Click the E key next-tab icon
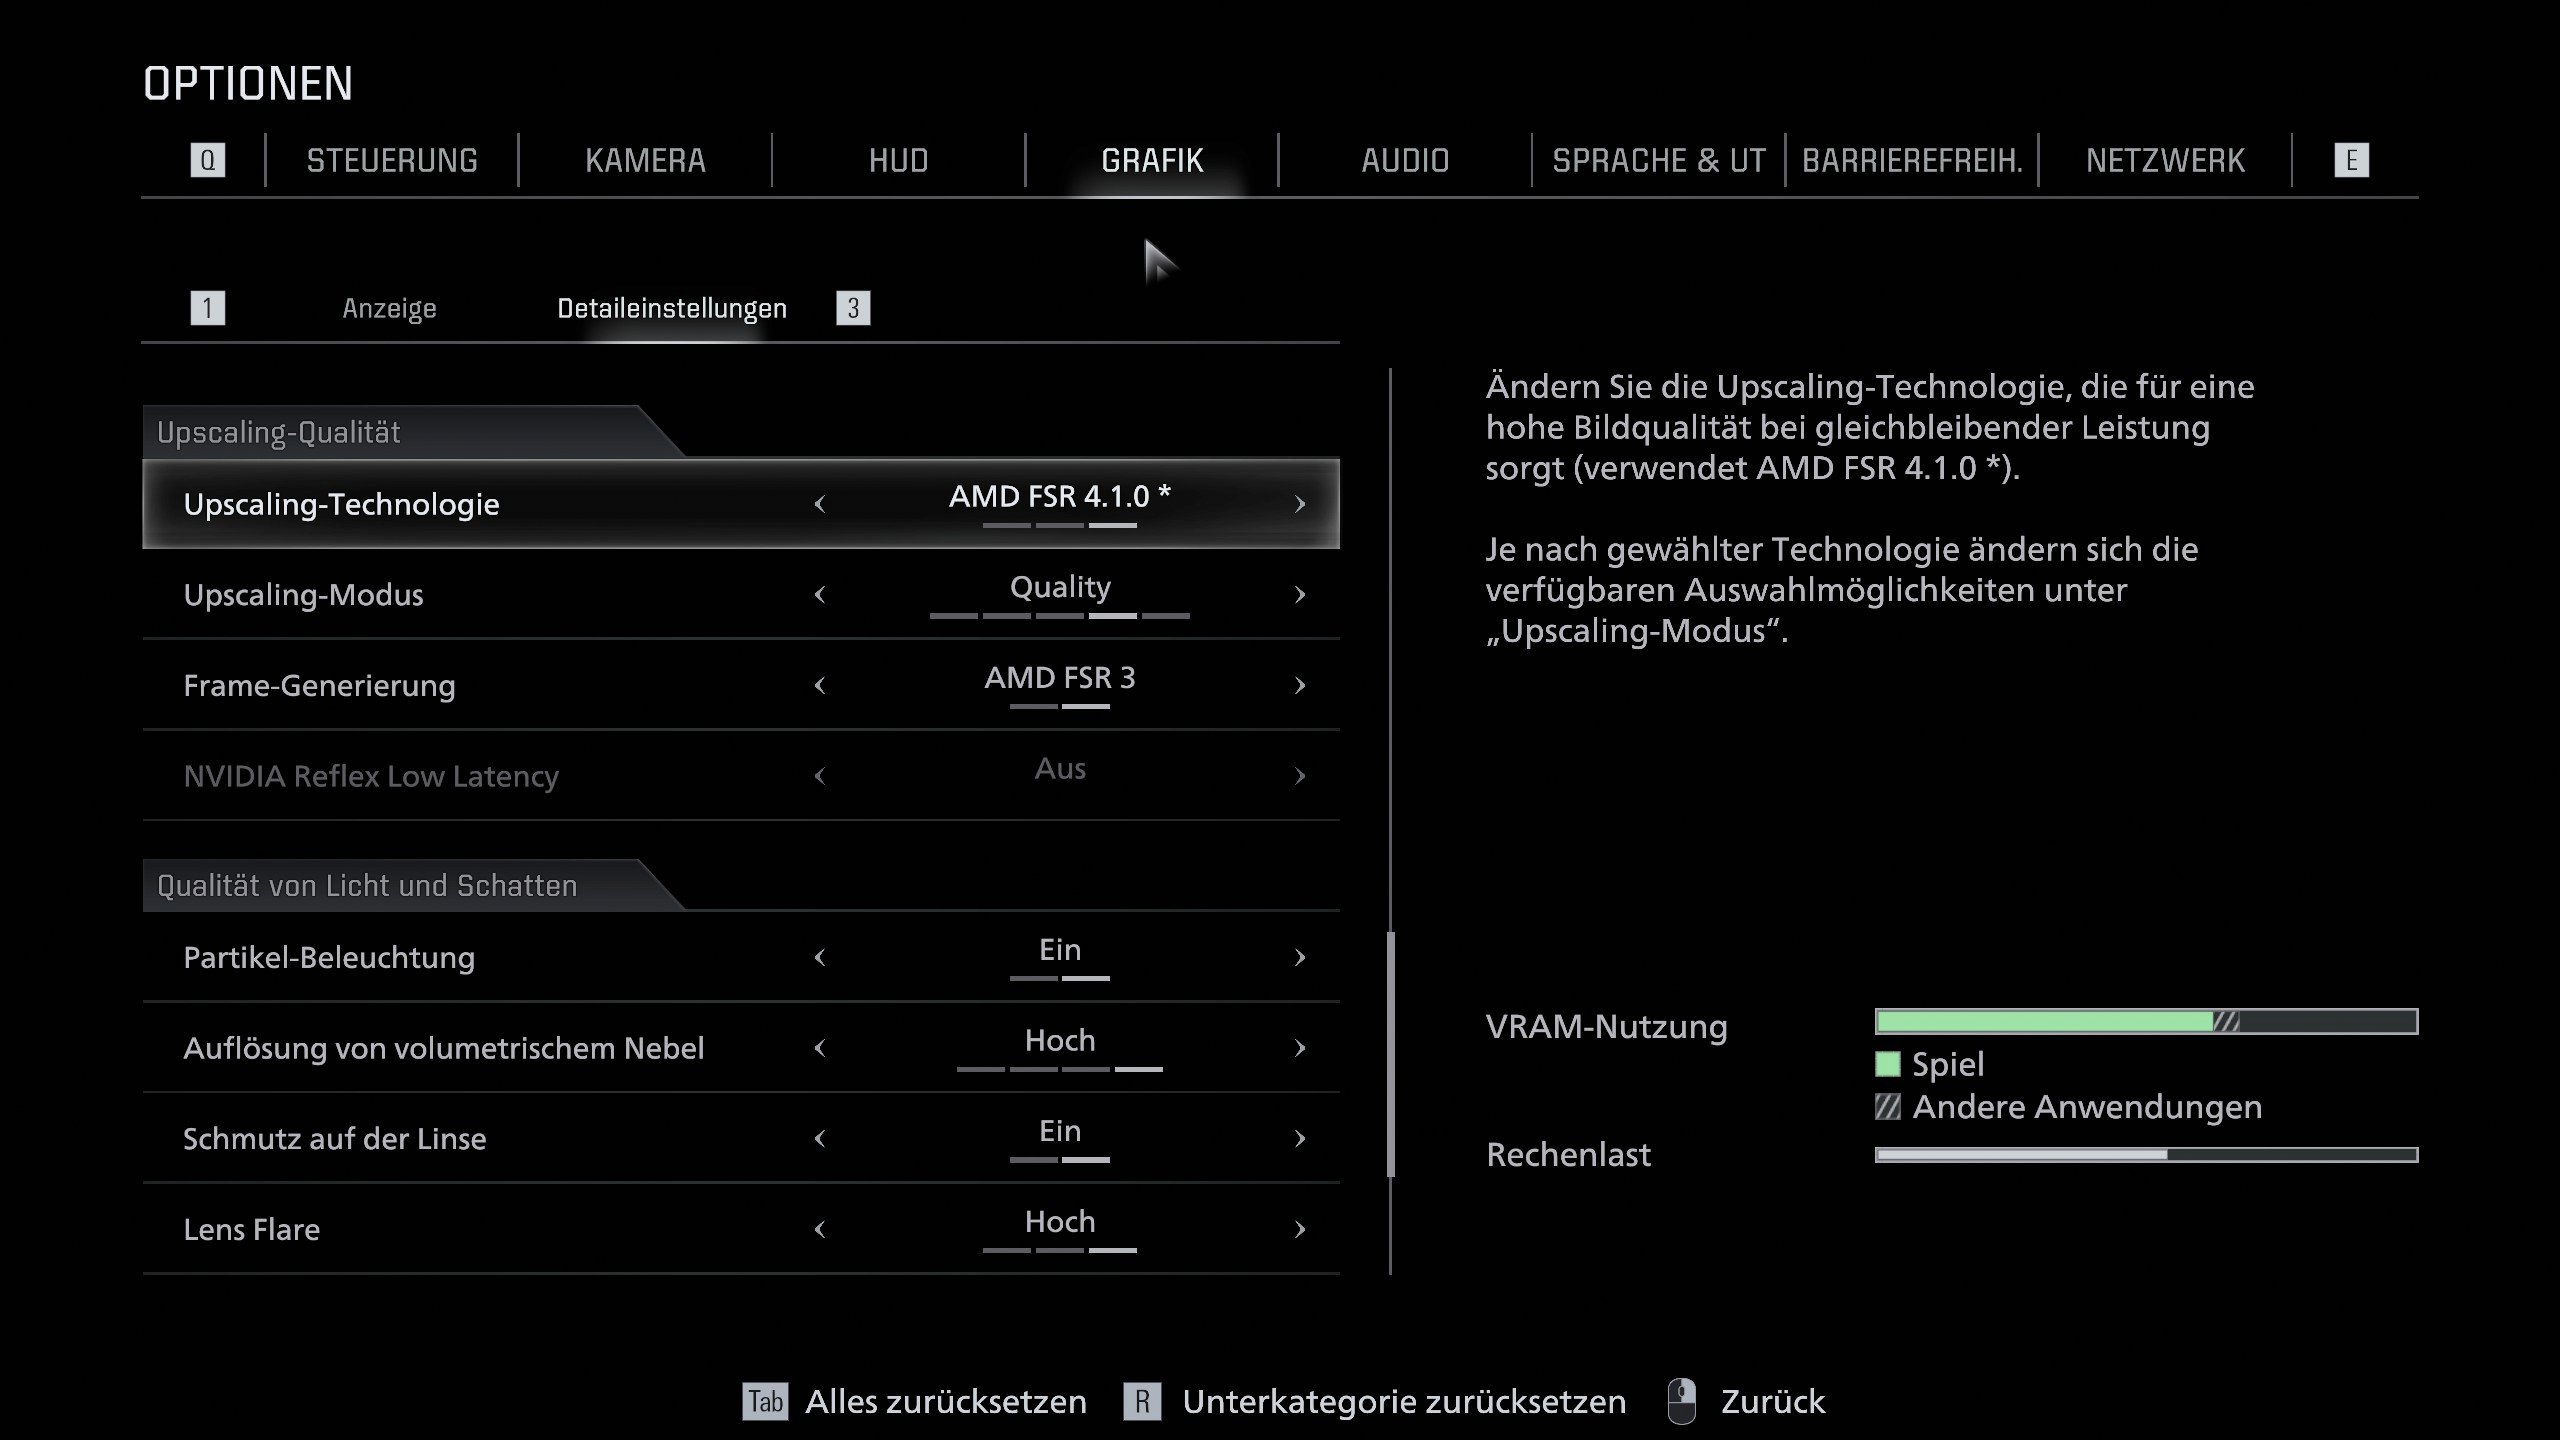 pos(2351,160)
